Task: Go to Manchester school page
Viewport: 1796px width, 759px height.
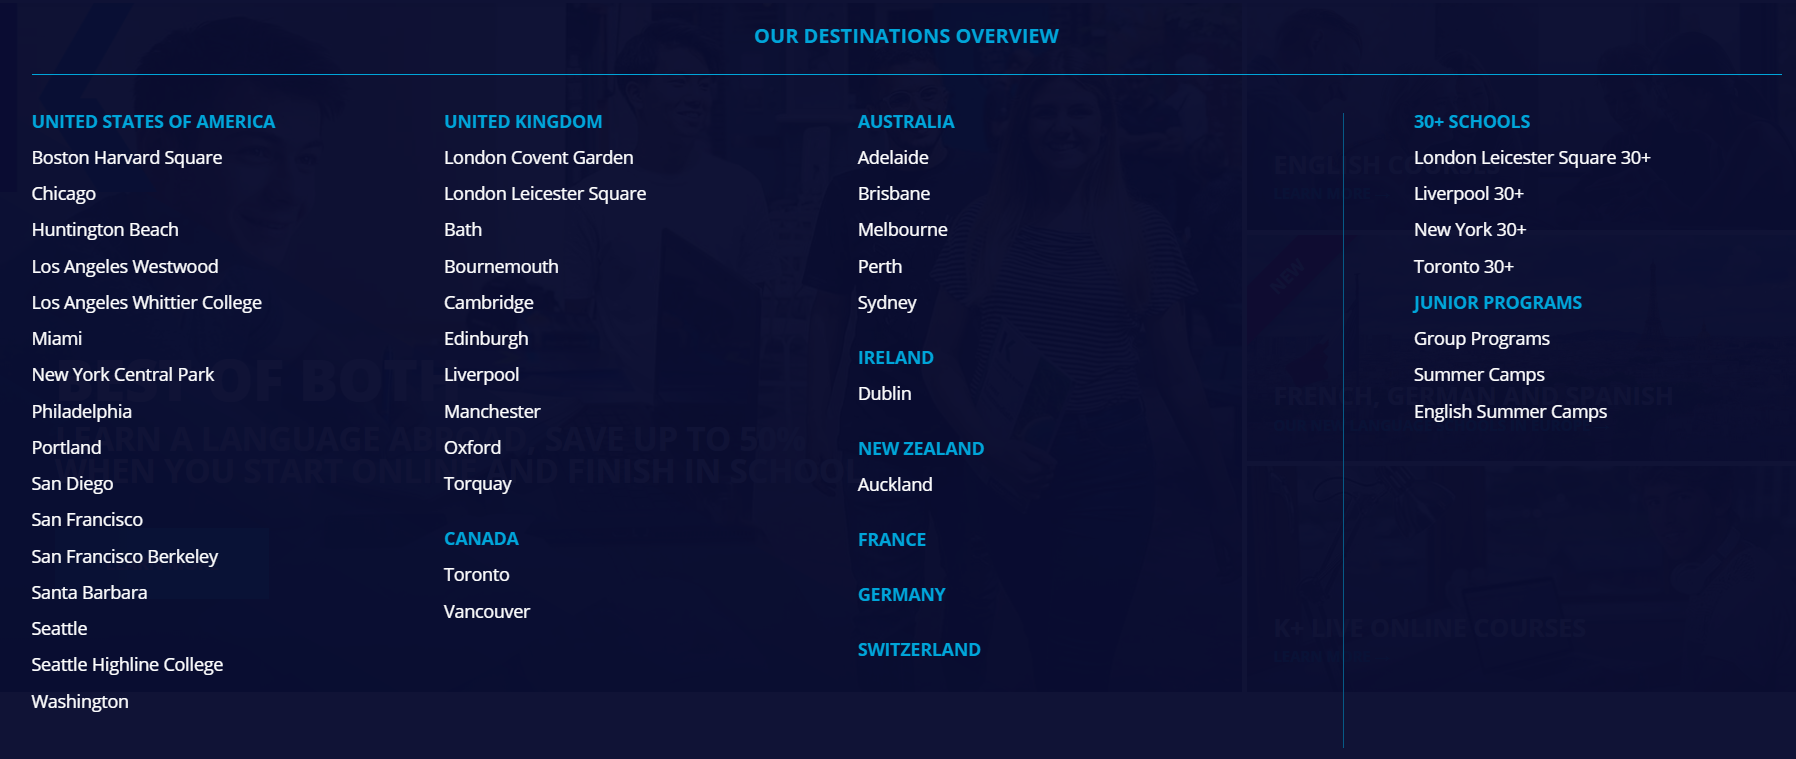Action: pyautogui.click(x=492, y=411)
